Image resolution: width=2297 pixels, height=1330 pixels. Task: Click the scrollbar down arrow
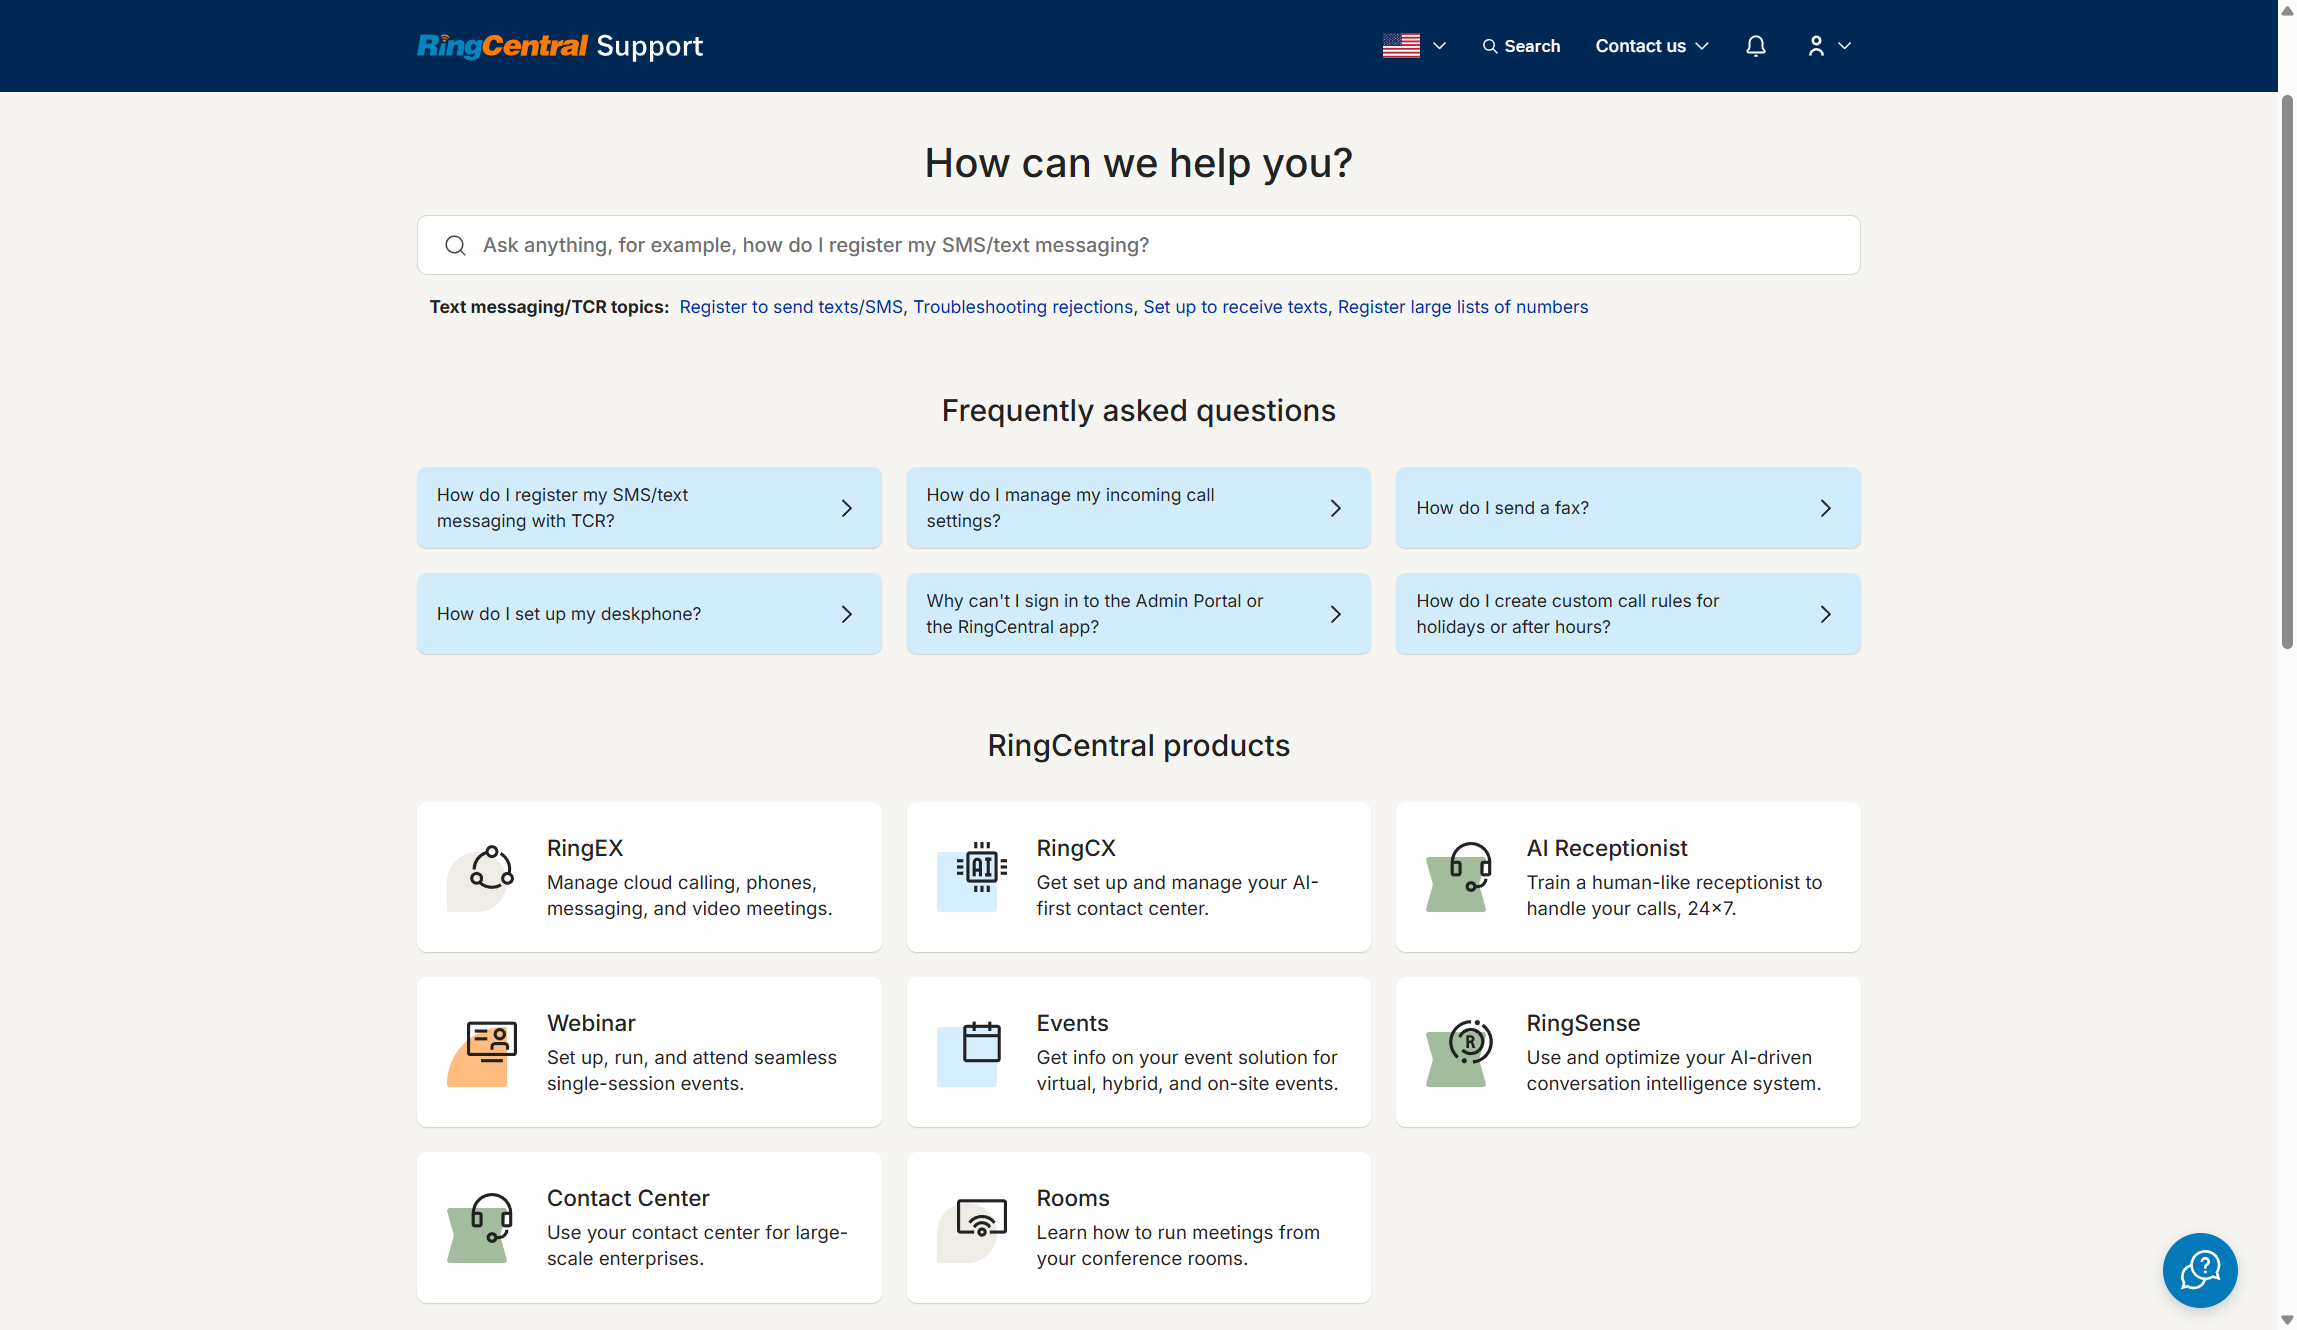2287,1320
